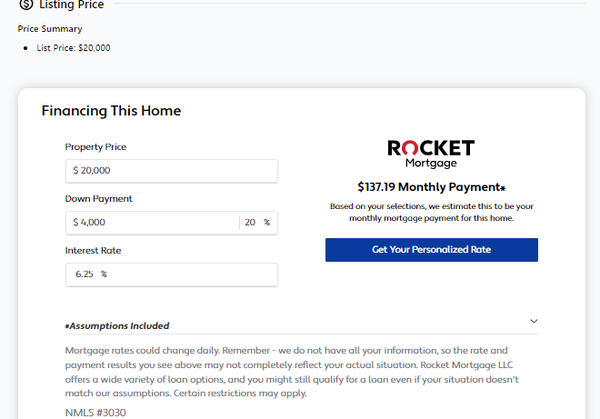600x419 pixels.
Task: Collapse the Assumptions Included chevron arrow
Action: [534, 321]
